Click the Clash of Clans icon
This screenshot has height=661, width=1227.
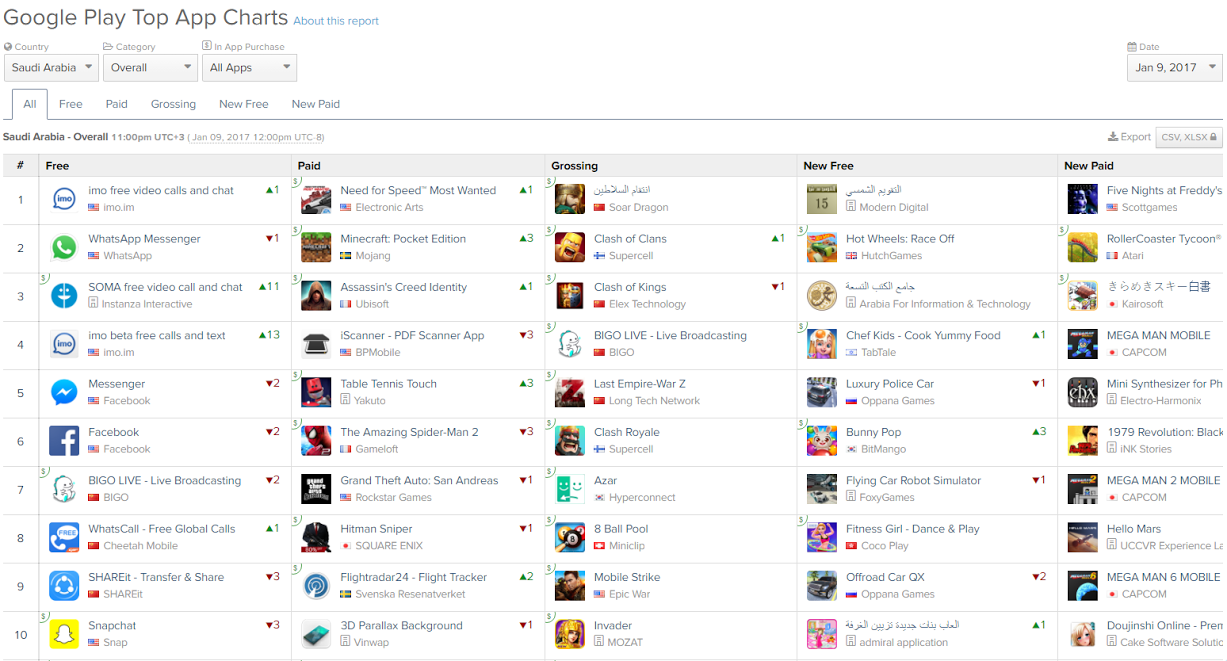pos(570,247)
